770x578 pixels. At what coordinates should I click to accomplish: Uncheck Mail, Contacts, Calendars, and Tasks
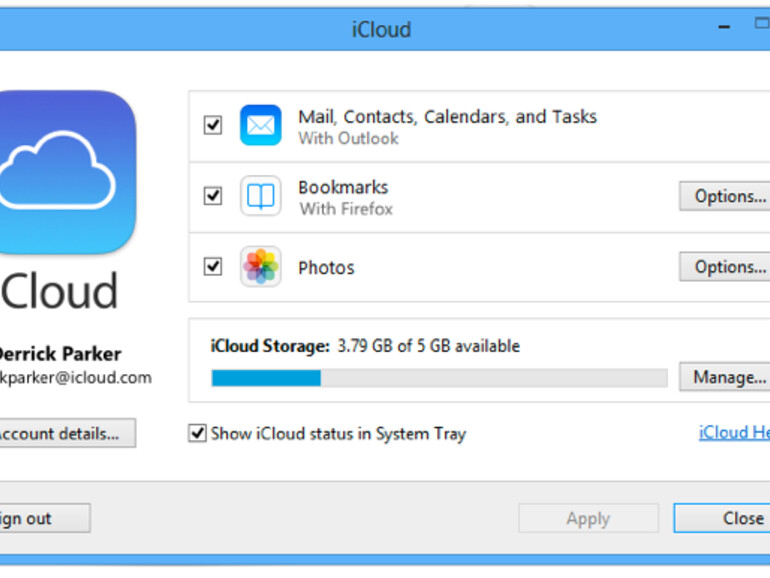point(213,125)
